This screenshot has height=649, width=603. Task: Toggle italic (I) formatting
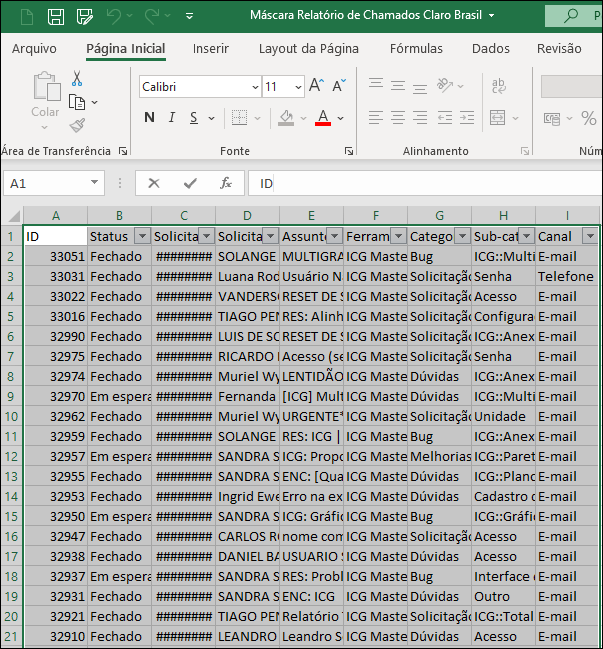[x=172, y=118]
